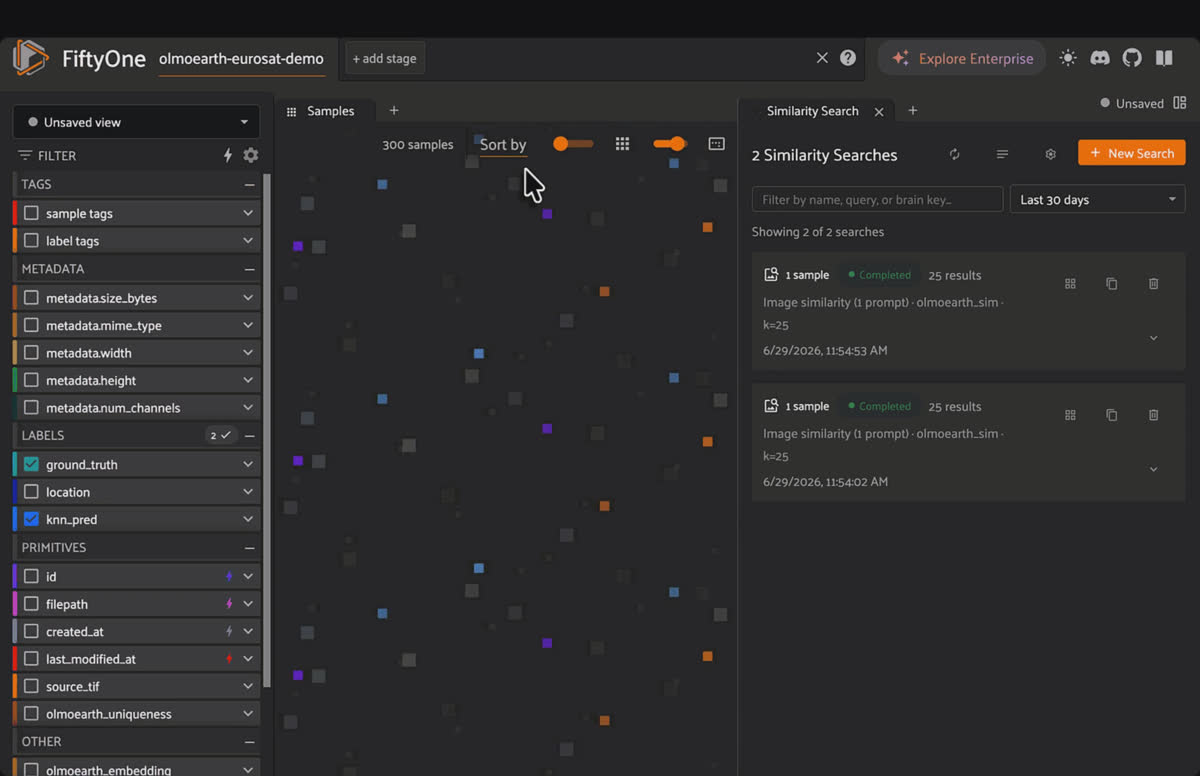The height and width of the screenshot is (776, 1200).
Task: Open the Unsaved view dropdown
Action: pos(136,122)
